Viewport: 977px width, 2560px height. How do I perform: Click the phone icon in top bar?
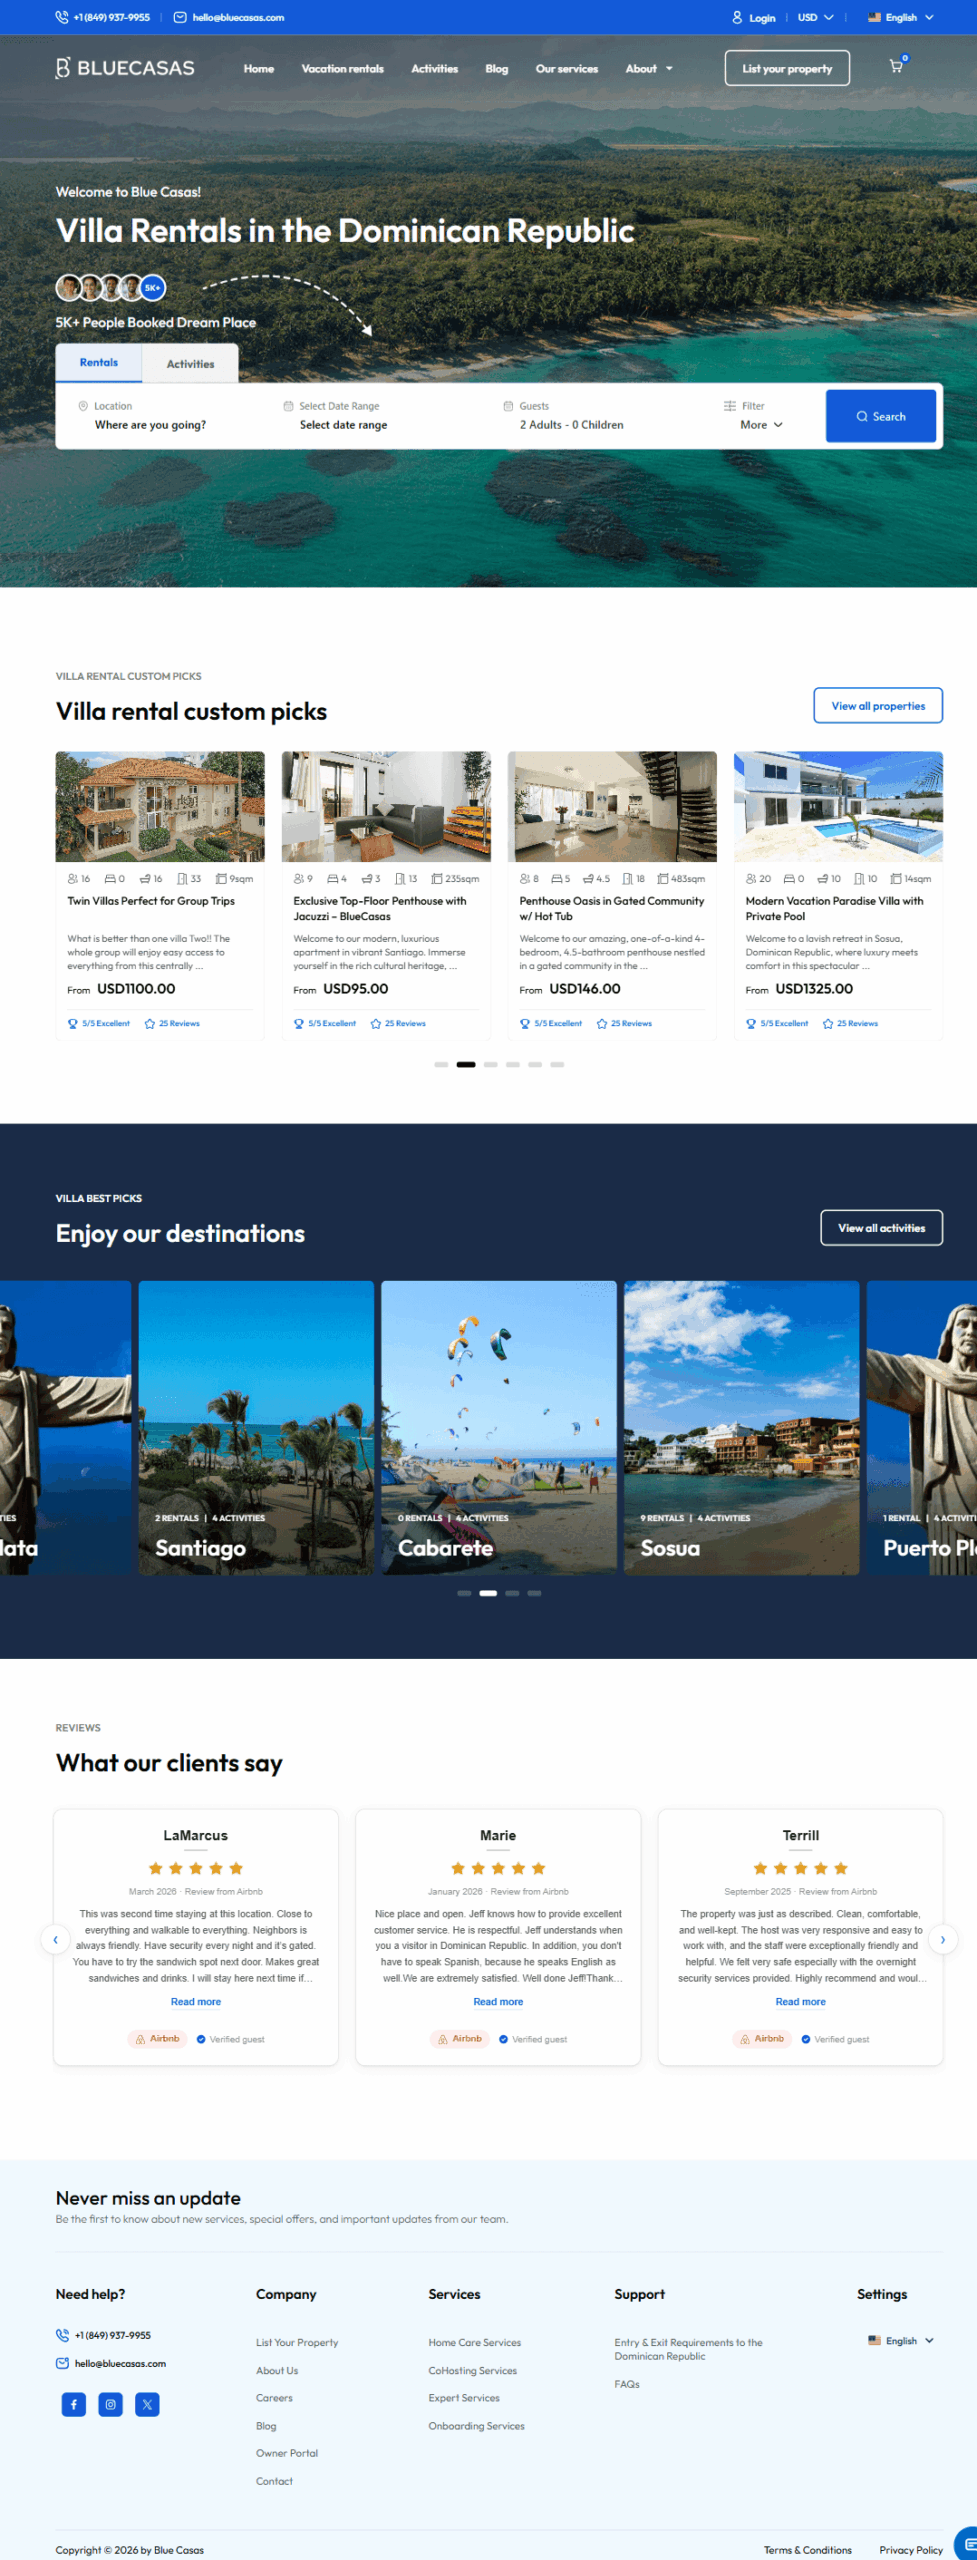point(62,17)
